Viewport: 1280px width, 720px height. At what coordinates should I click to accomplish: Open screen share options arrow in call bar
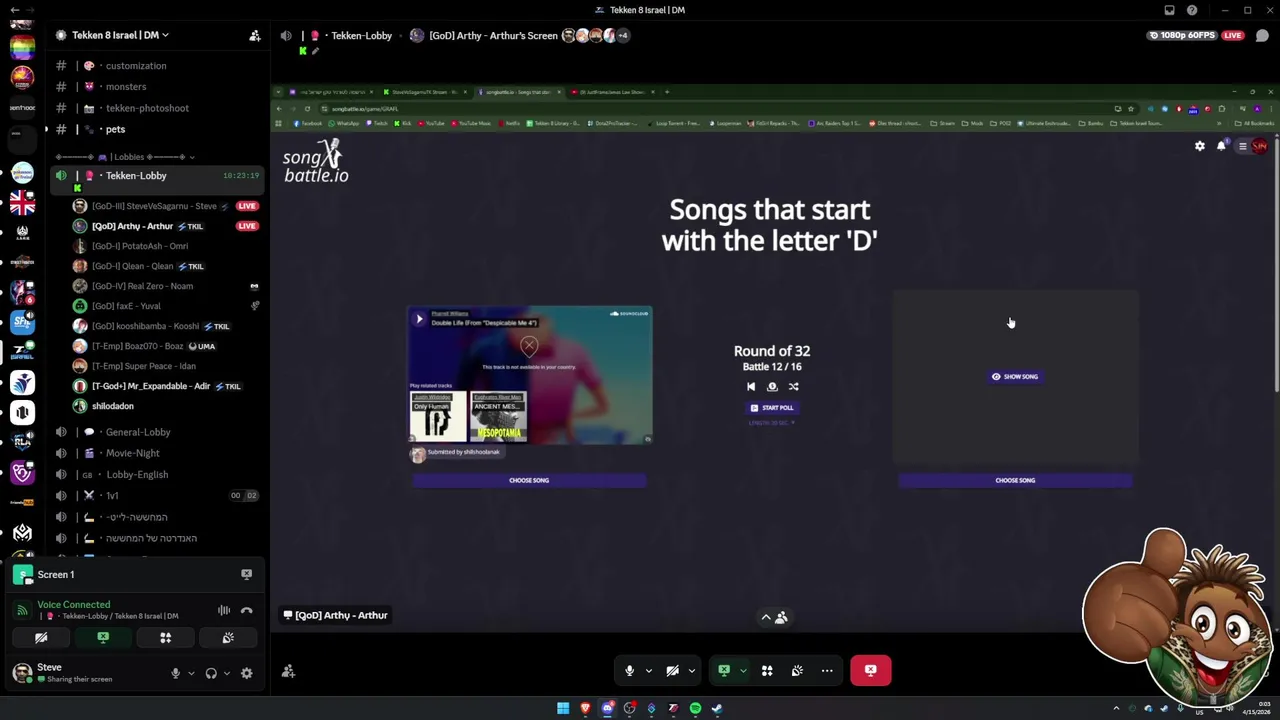[743, 671]
